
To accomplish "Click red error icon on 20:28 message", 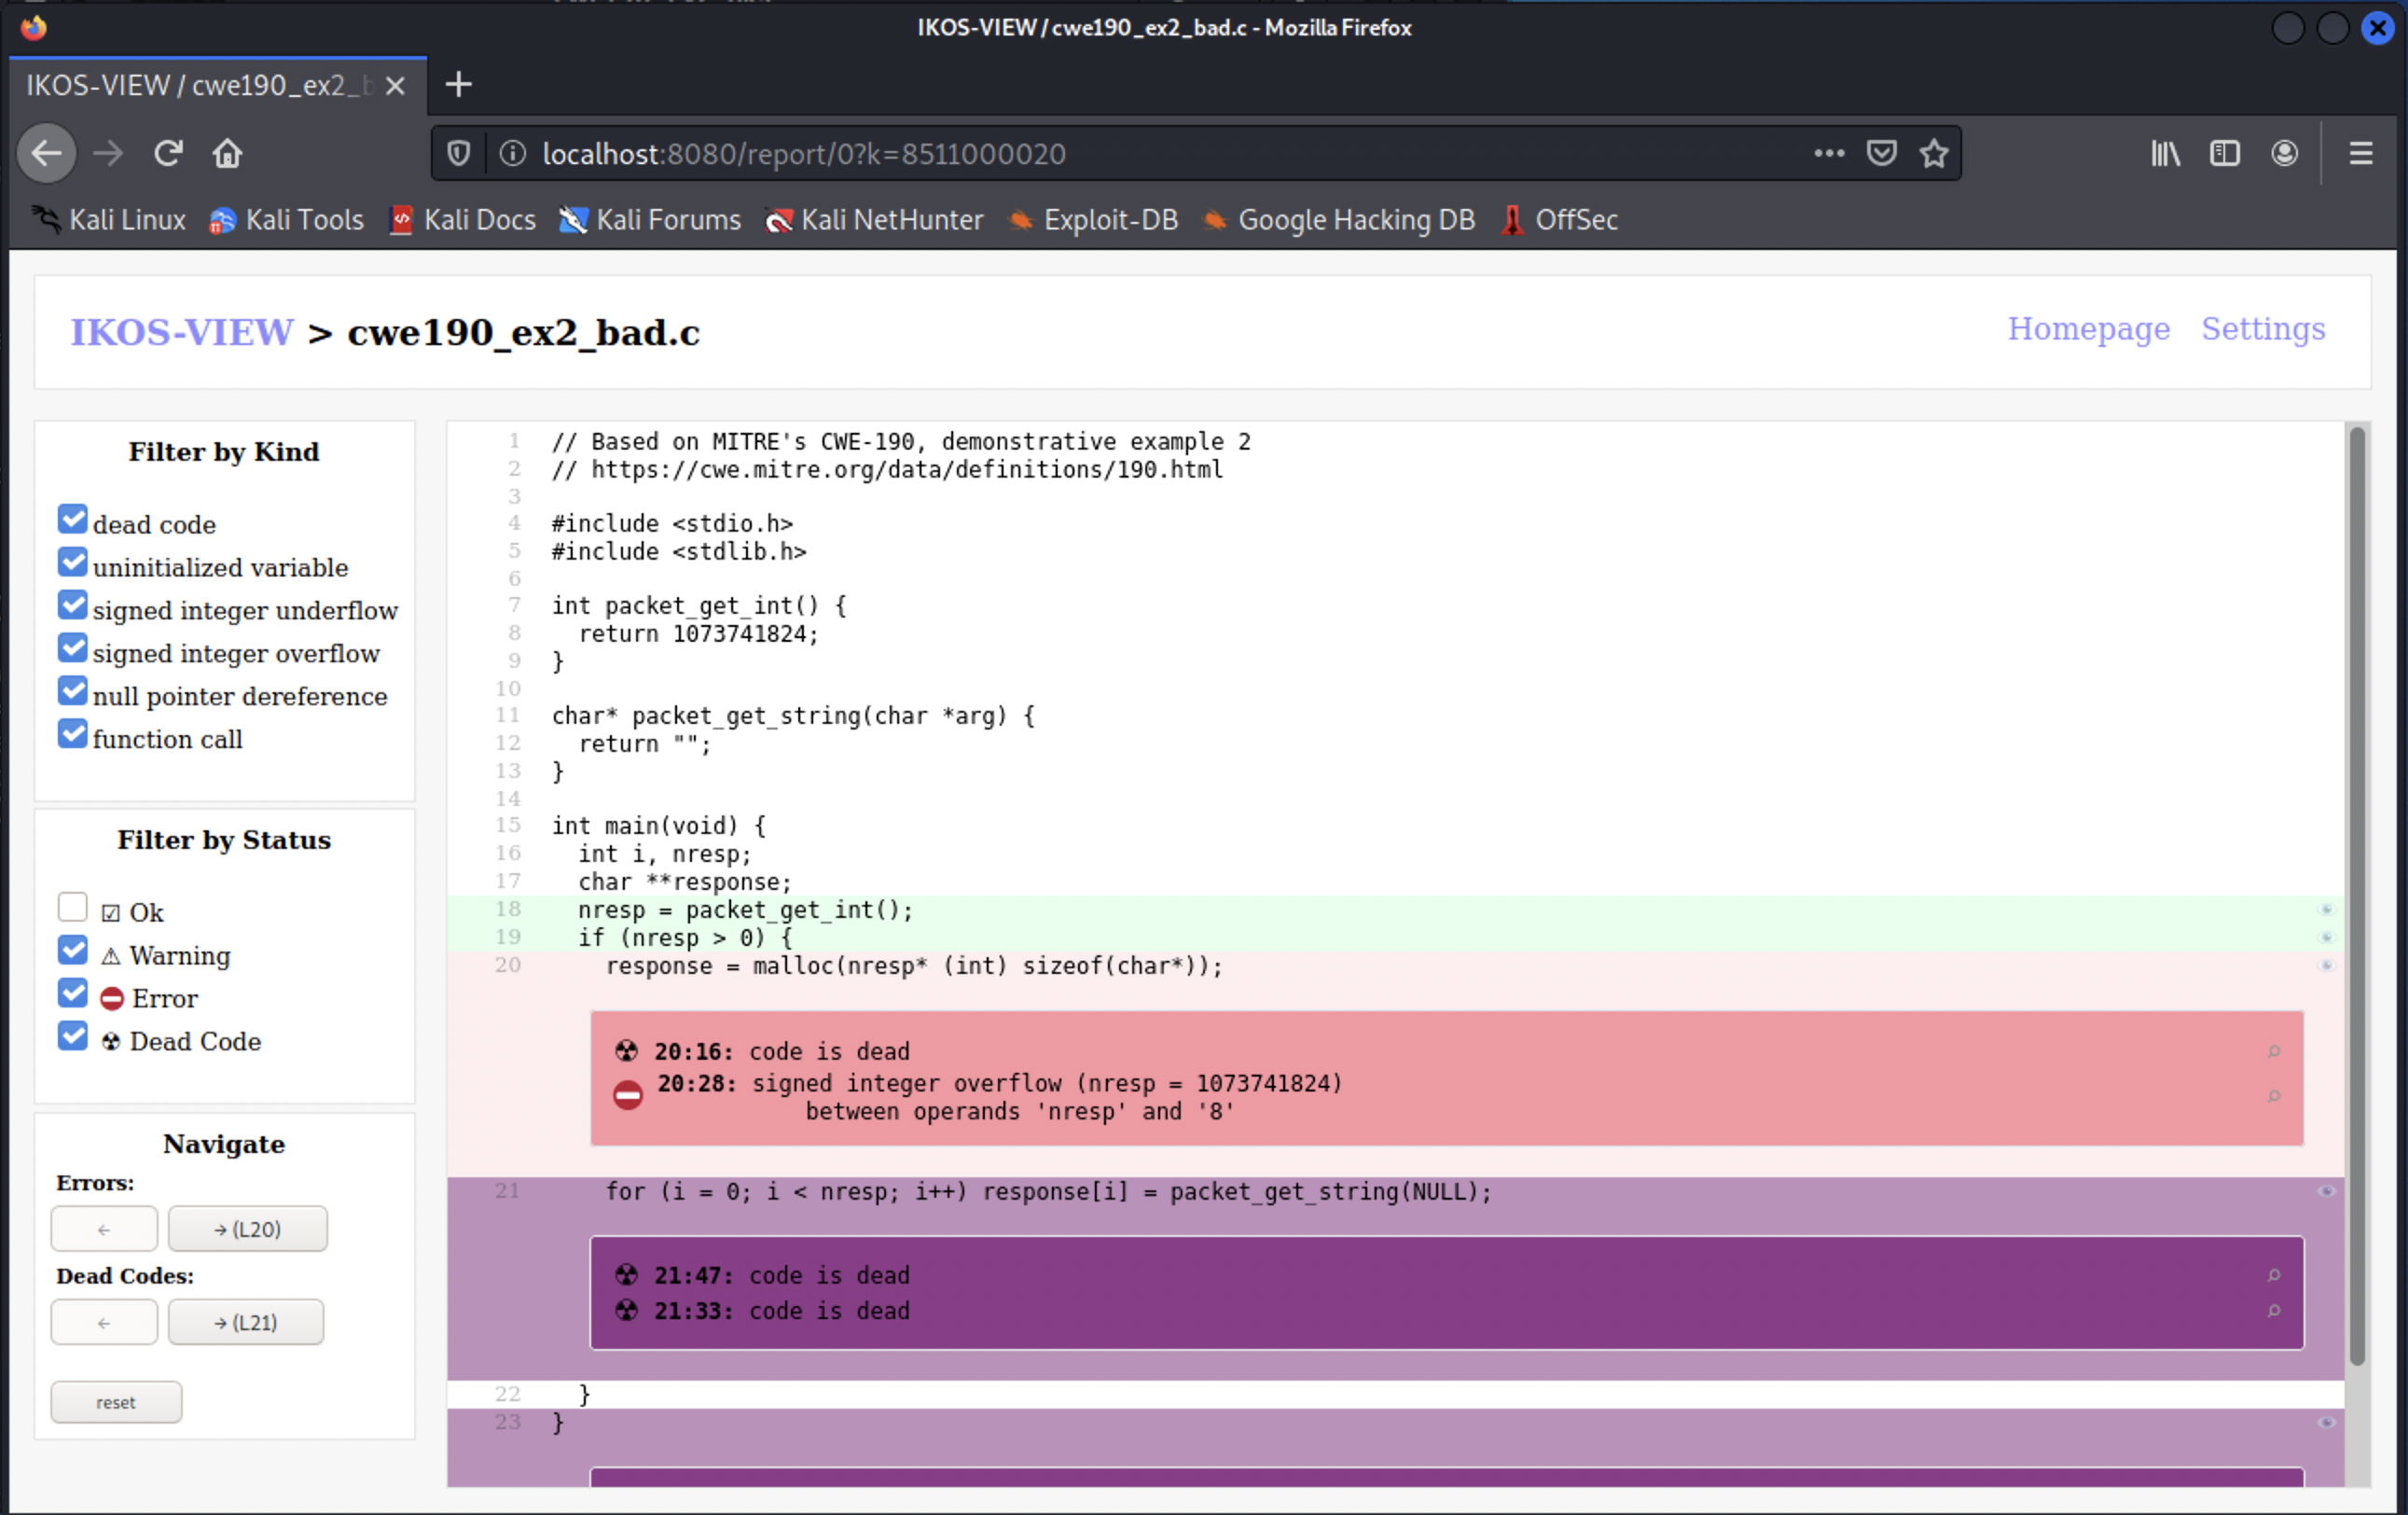I will click(x=628, y=1095).
